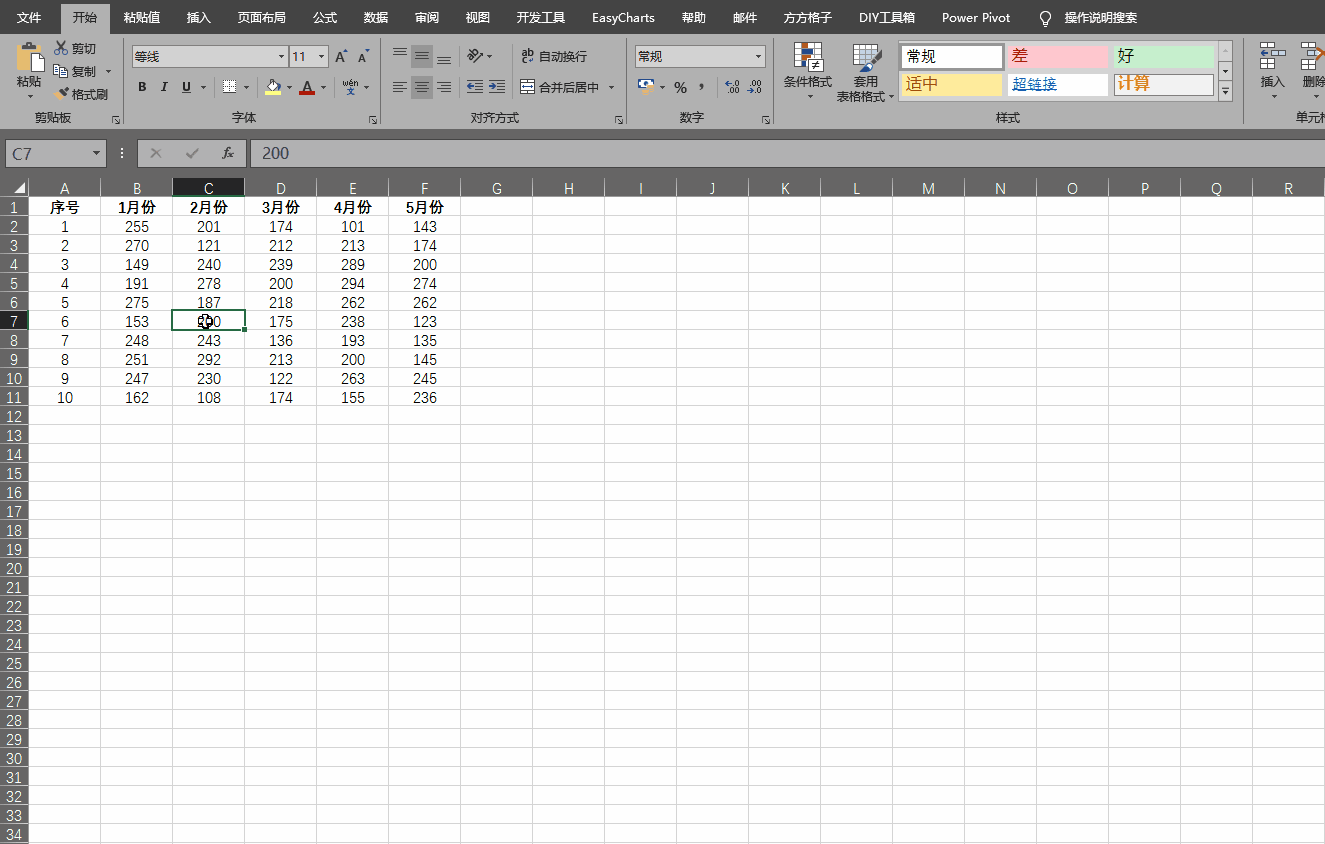Activate the Format Painter (格式刷)
Viewport: 1325px width, 844px height.
[x=81, y=94]
